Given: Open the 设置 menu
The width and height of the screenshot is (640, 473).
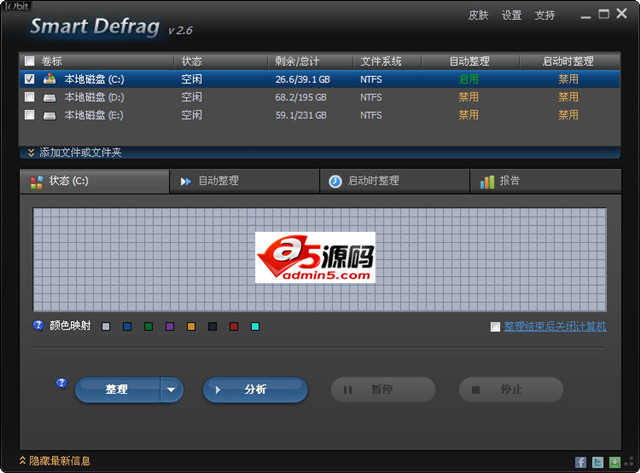Looking at the screenshot, I should click(511, 16).
